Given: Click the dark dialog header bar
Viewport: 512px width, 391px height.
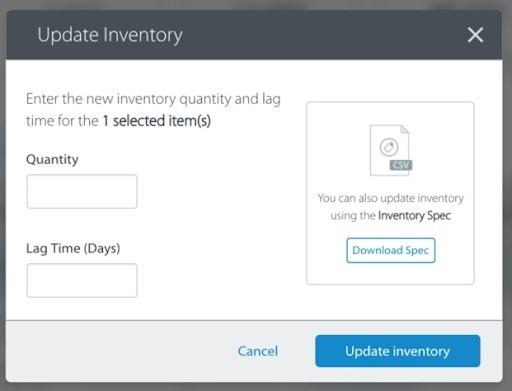Looking at the screenshot, I should click(254, 35).
